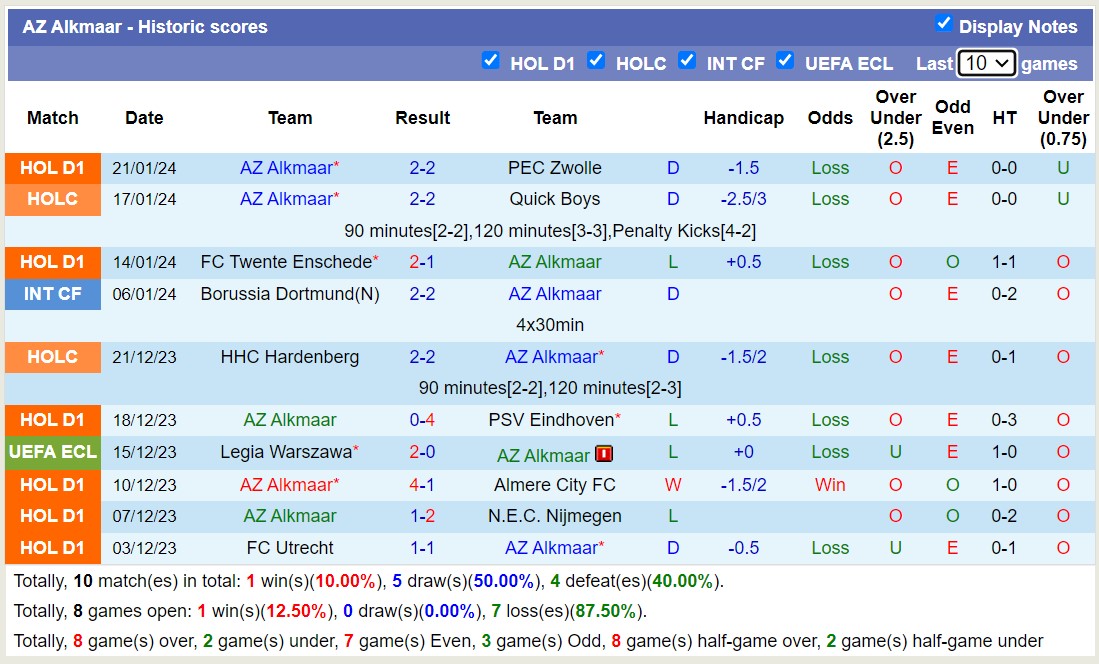Click the HOLC badge on the HHC Hardenberg row
This screenshot has height=664, width=1099.
pos(52,357)
